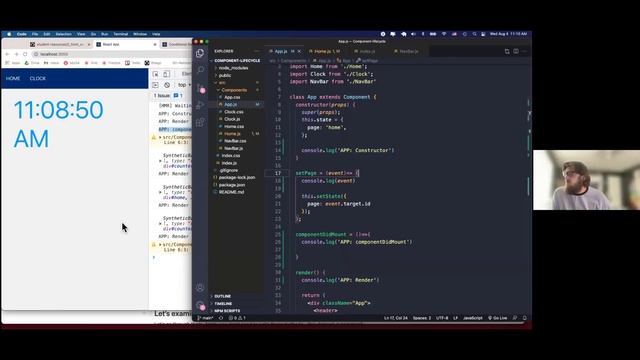Image resolution: width=640 pixels, height=360 pixels.
Task: Open the Run menu
Action: coord(104,34)
